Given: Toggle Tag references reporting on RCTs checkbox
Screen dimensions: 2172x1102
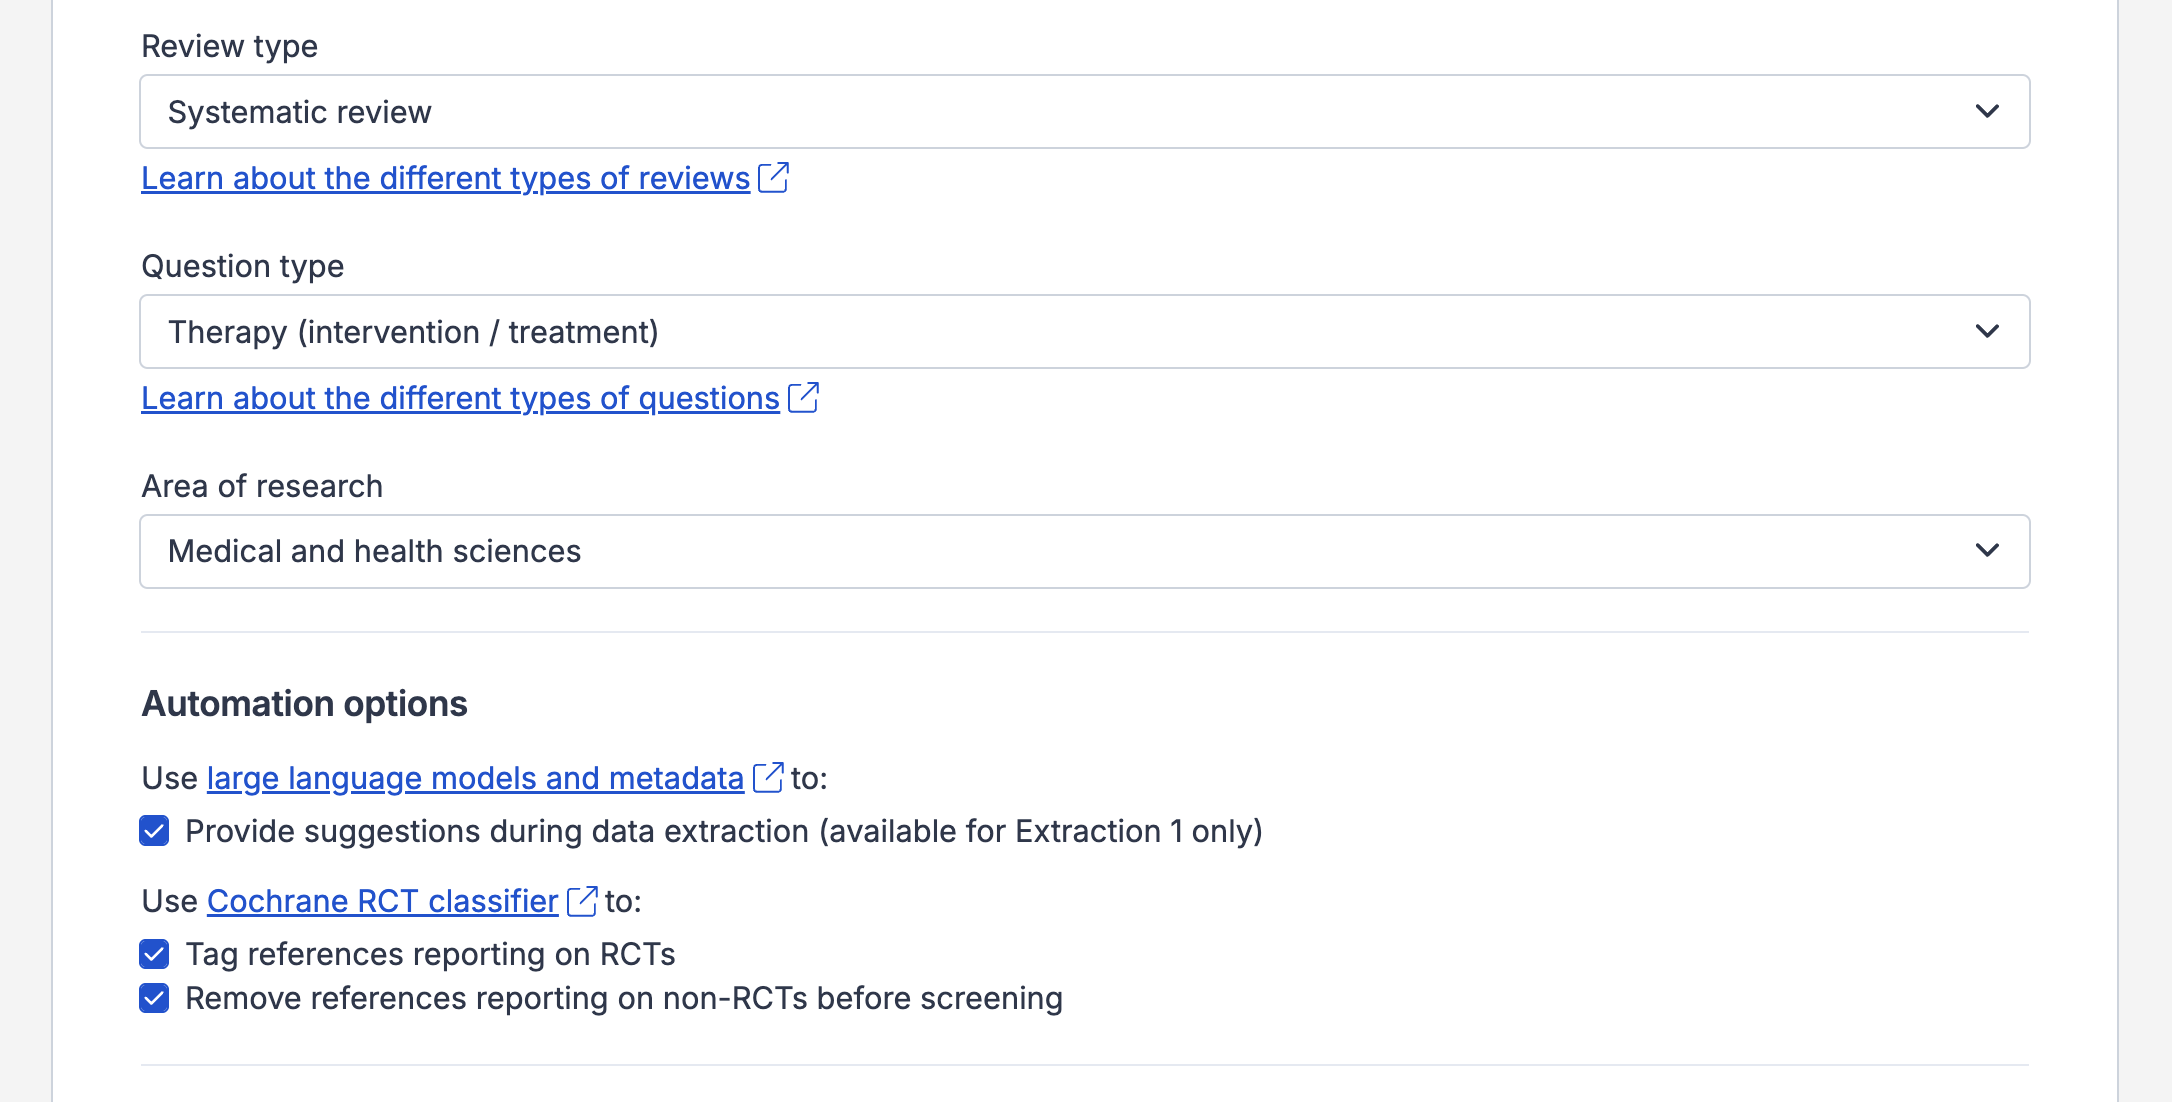Looking at the screenshot, I should [154, 954].
